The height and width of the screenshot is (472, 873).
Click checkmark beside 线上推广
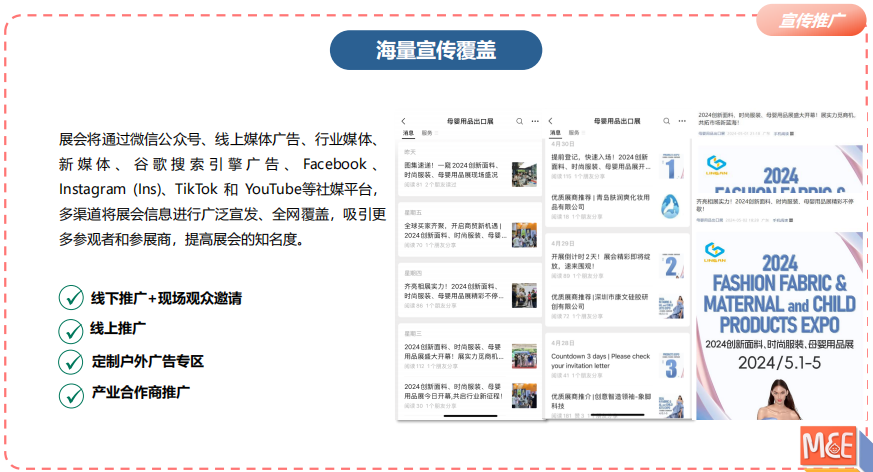tap(71, 329)
